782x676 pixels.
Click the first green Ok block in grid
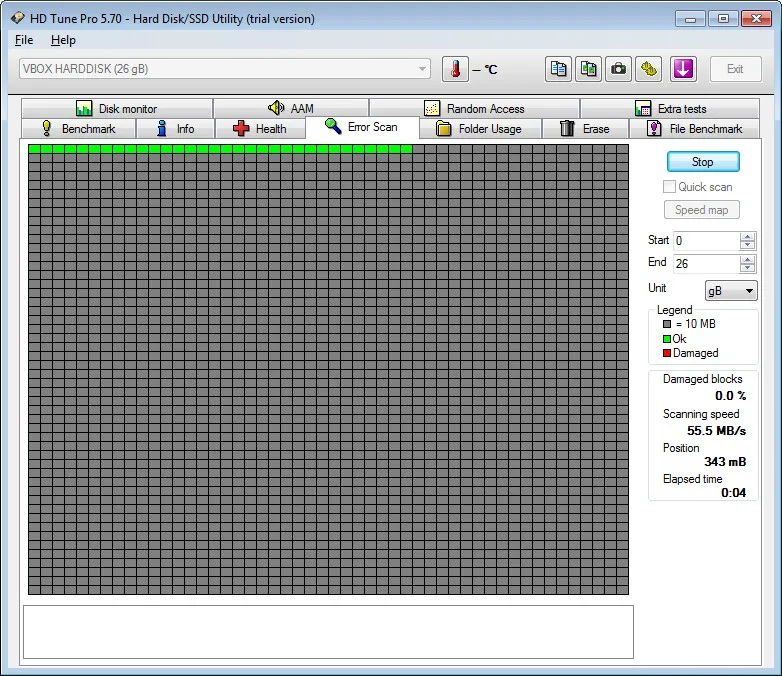(x=34, y=149)
